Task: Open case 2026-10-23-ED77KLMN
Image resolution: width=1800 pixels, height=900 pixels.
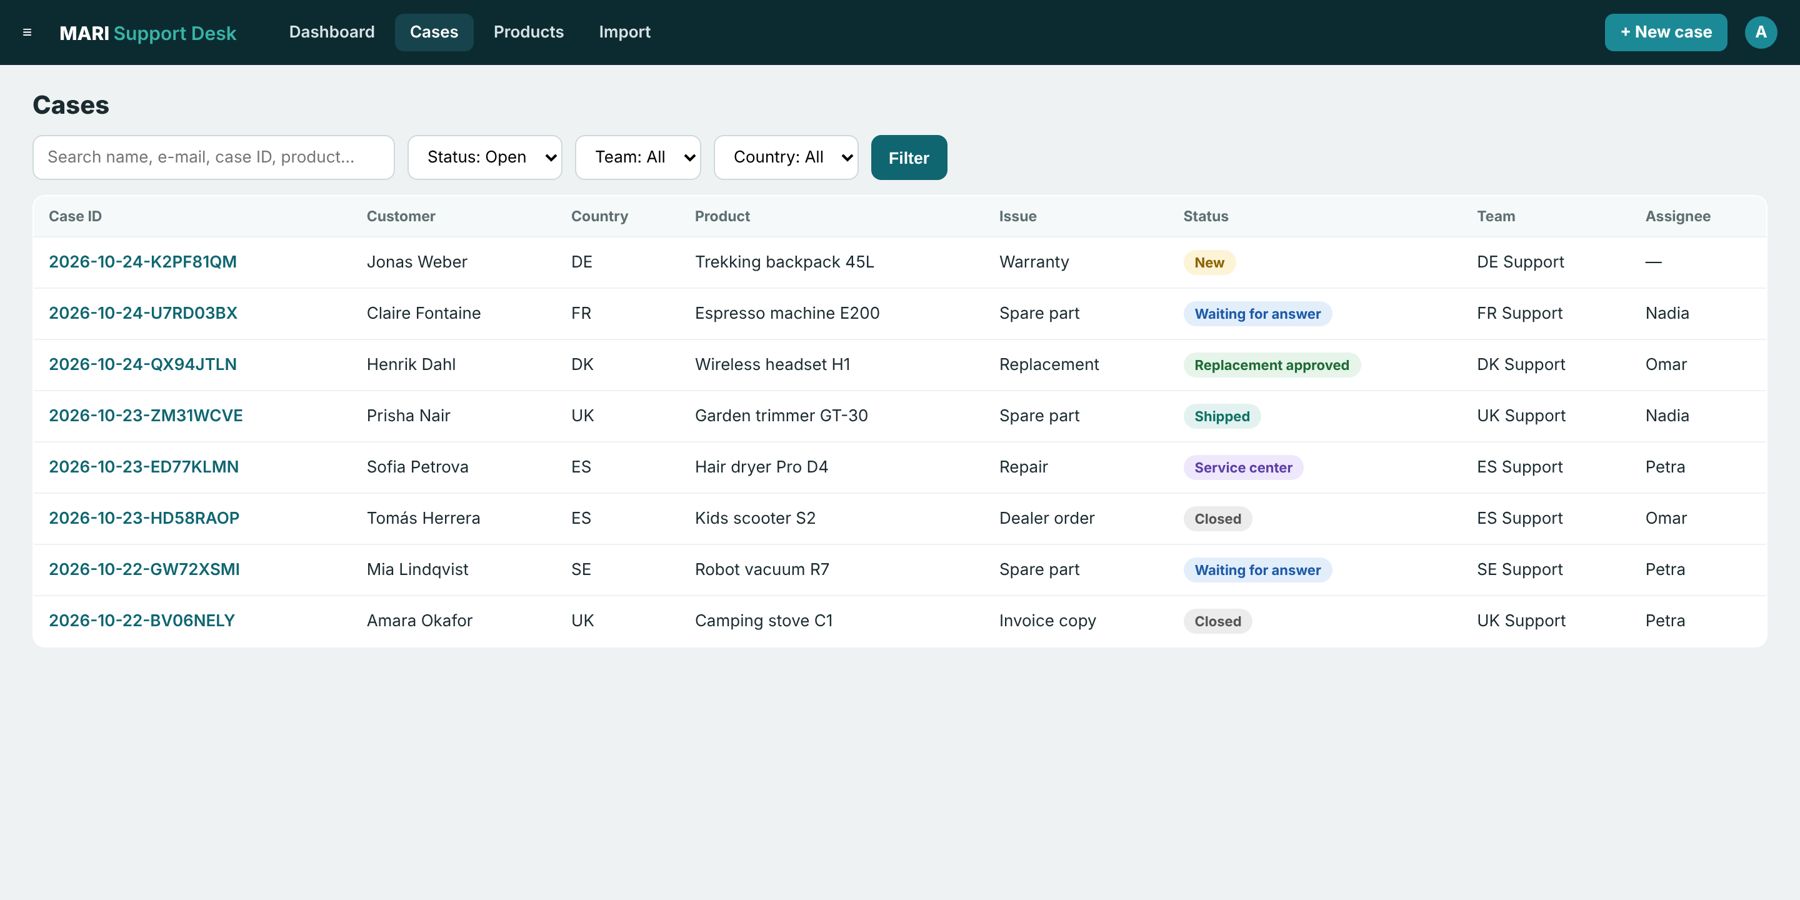Action: pos(144,467)
